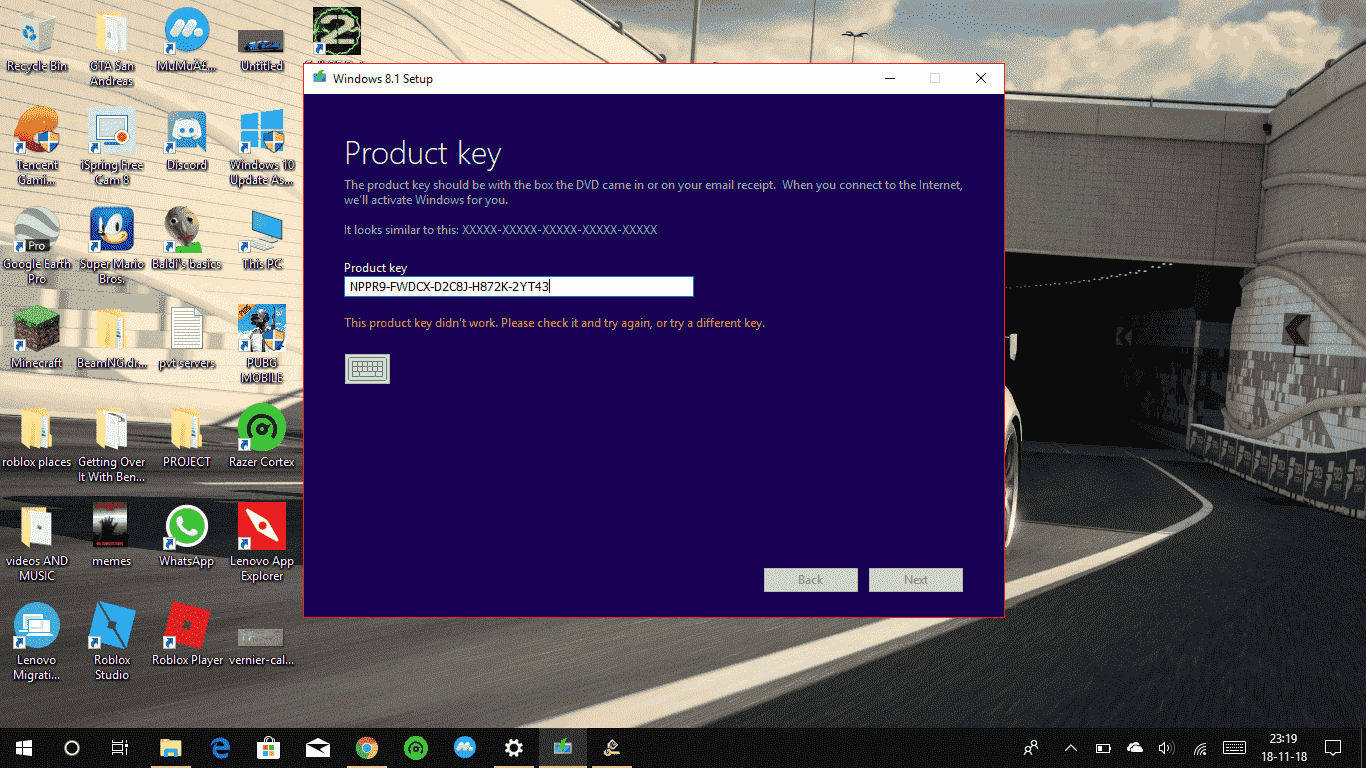Open MuMu App Player taskbar icon
This screenshot has width=1366, height=768.
pos(465,748)
